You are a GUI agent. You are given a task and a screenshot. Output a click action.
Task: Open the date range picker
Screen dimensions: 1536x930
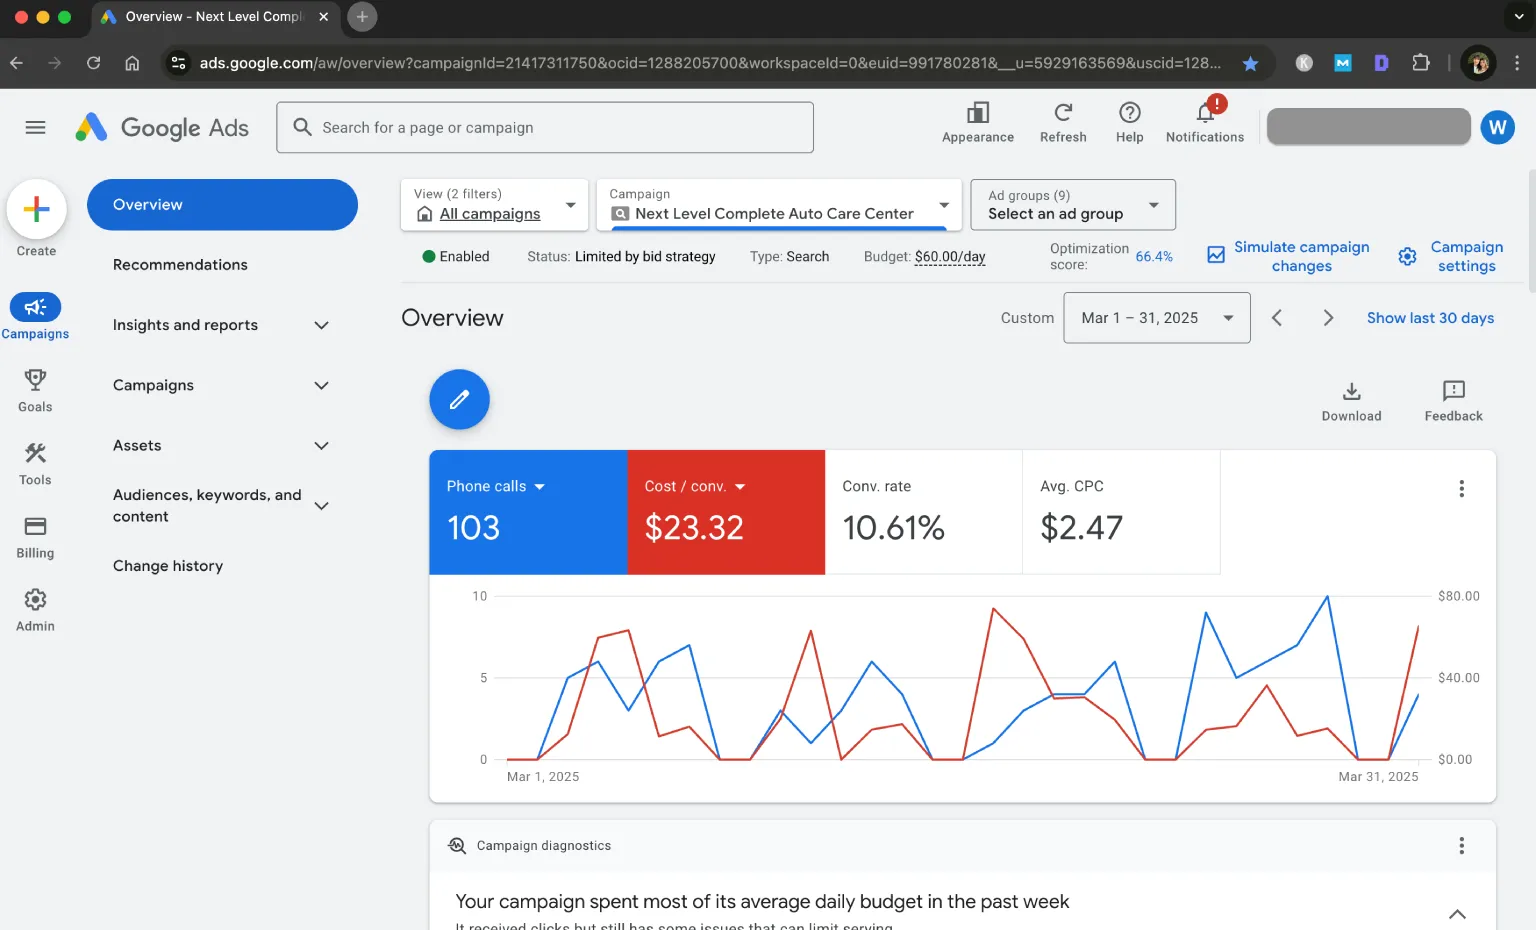coord(1157,318)
